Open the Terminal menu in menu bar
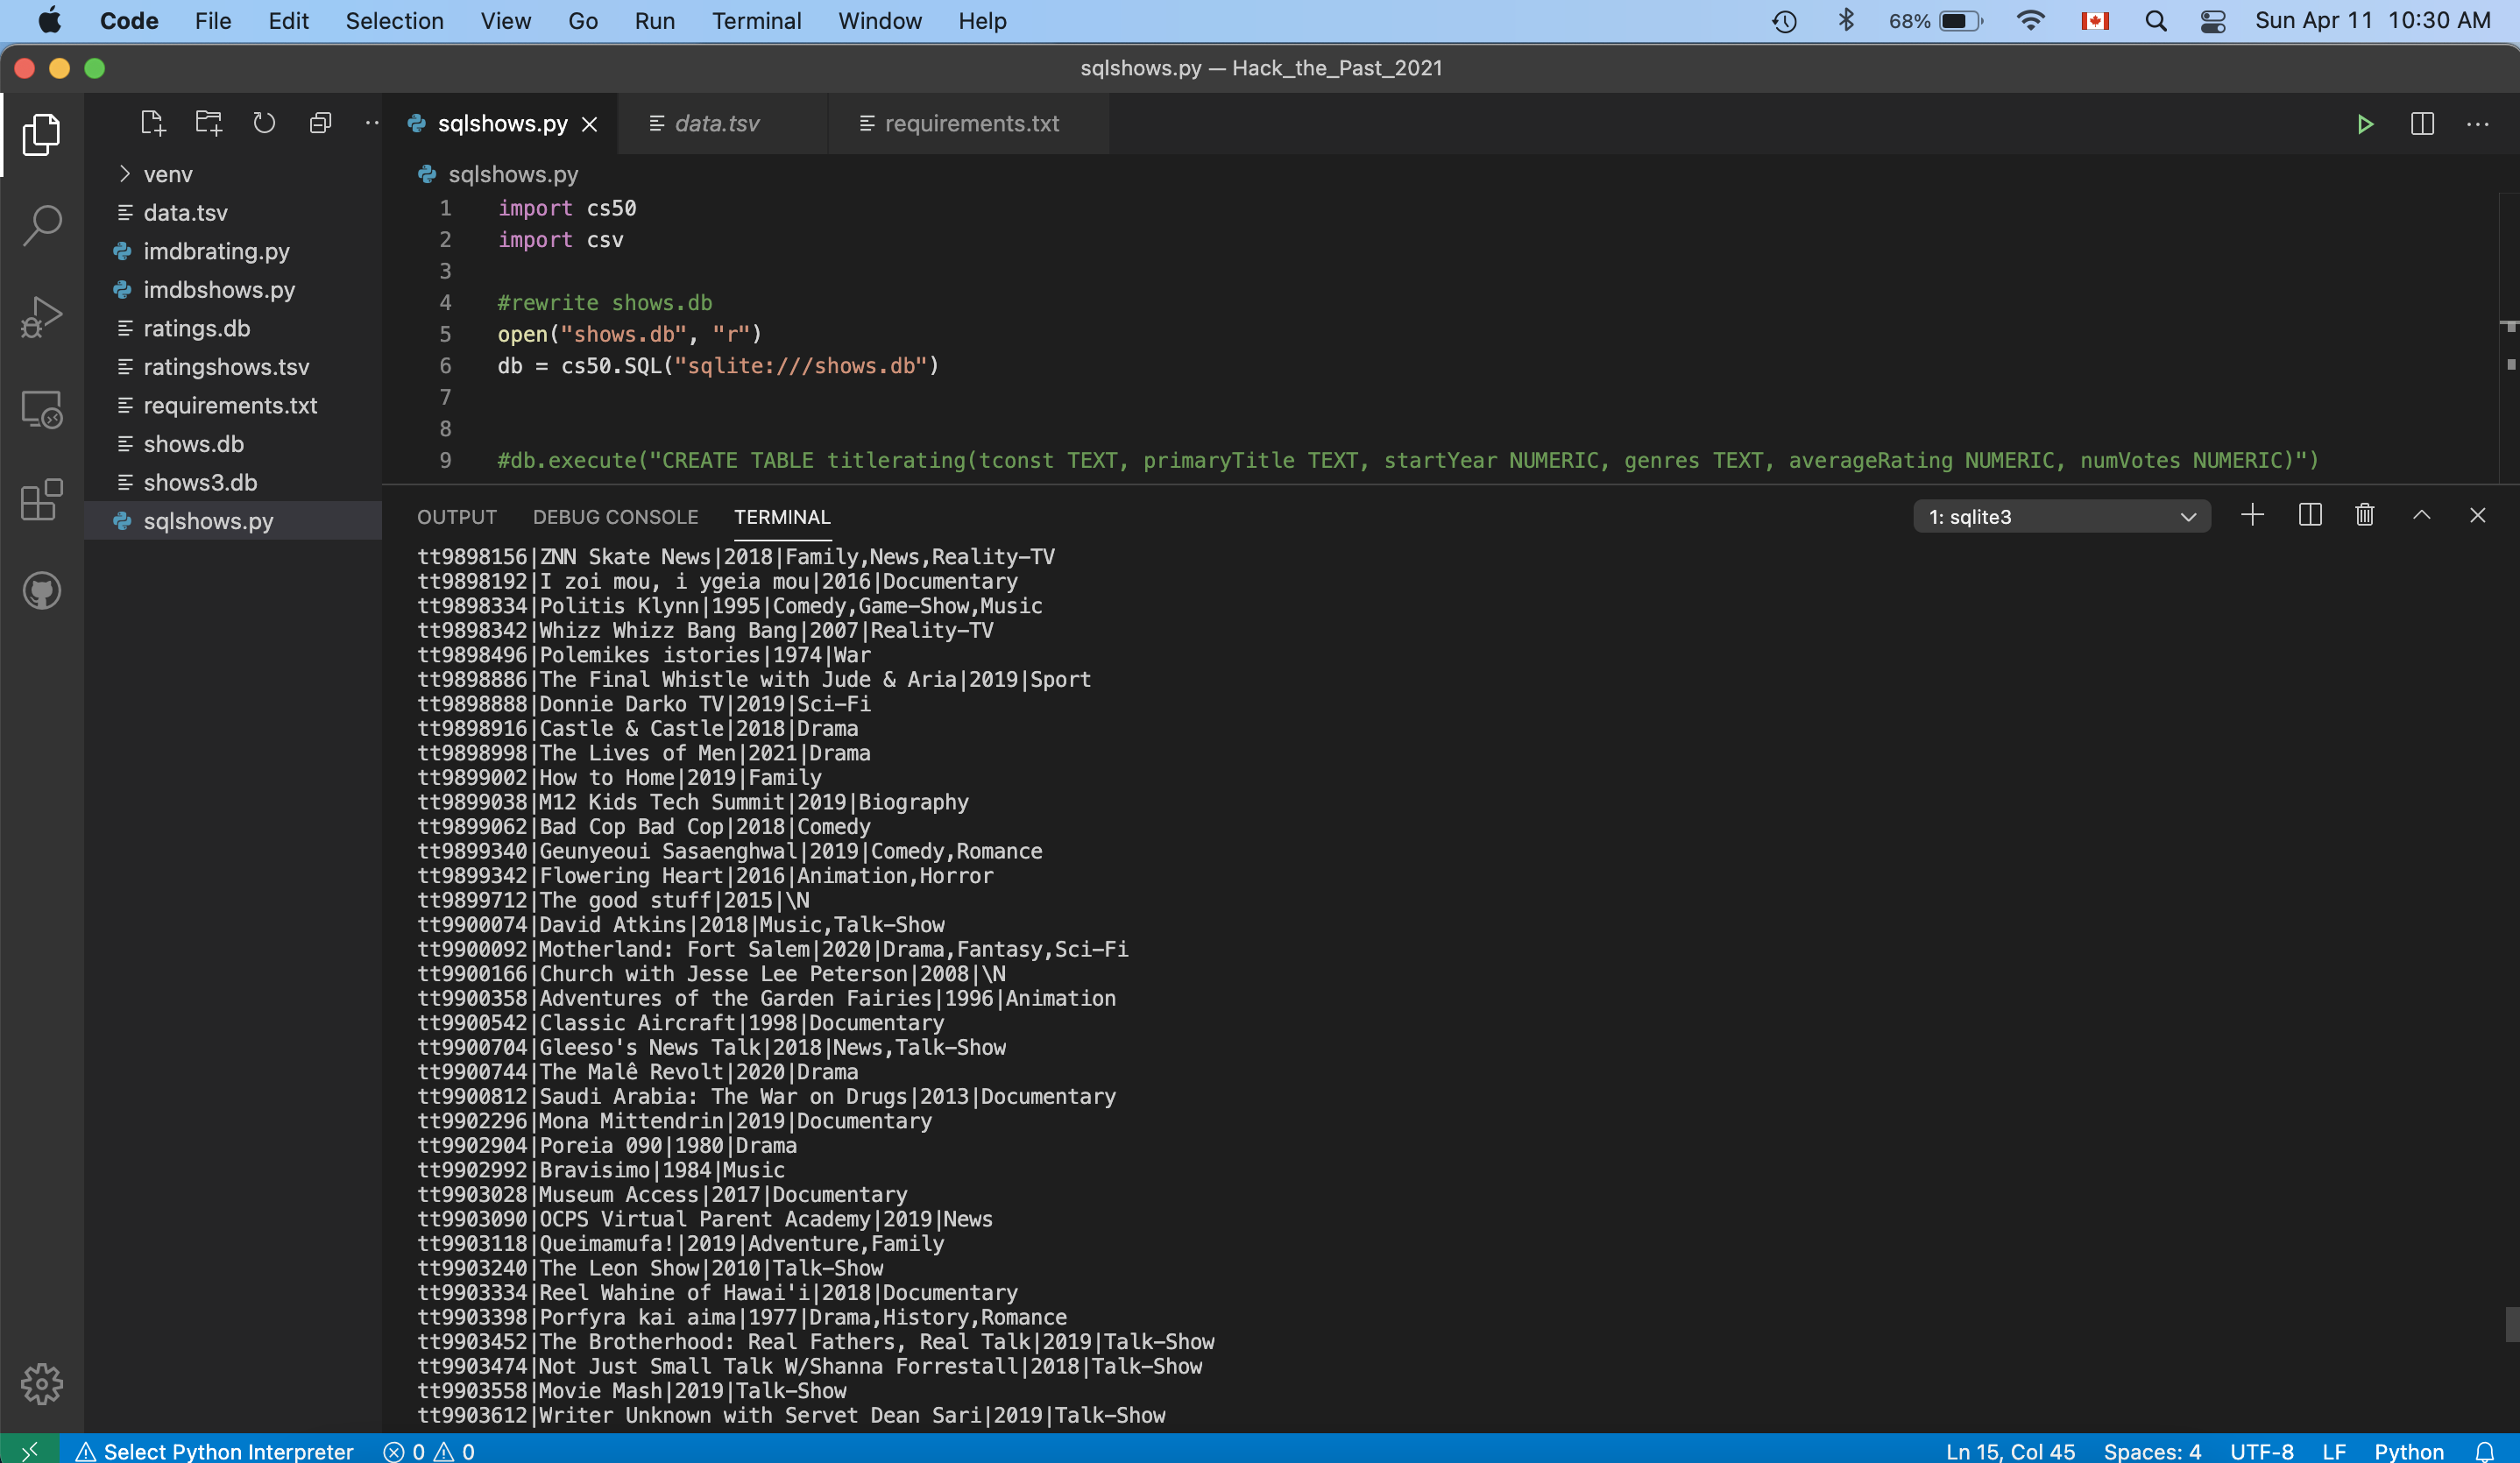2520x1463 pixels. coord(756,21)
